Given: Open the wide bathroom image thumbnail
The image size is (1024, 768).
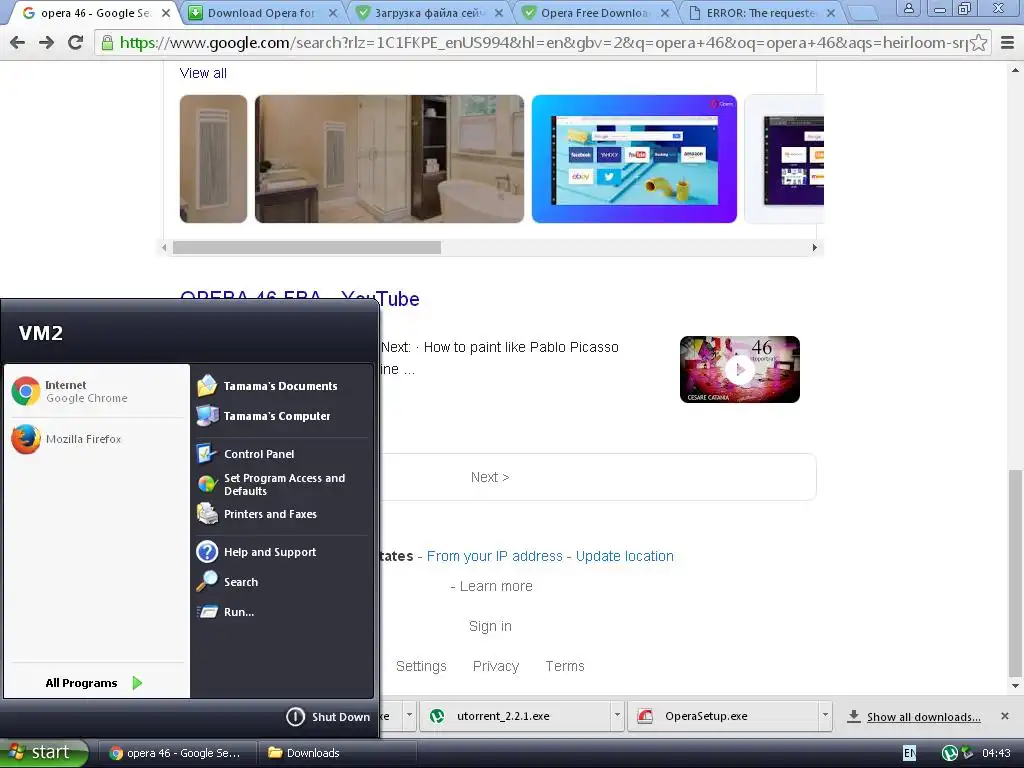Looking at the screenshot, I should pyautogui.click(x=389, y=159).
